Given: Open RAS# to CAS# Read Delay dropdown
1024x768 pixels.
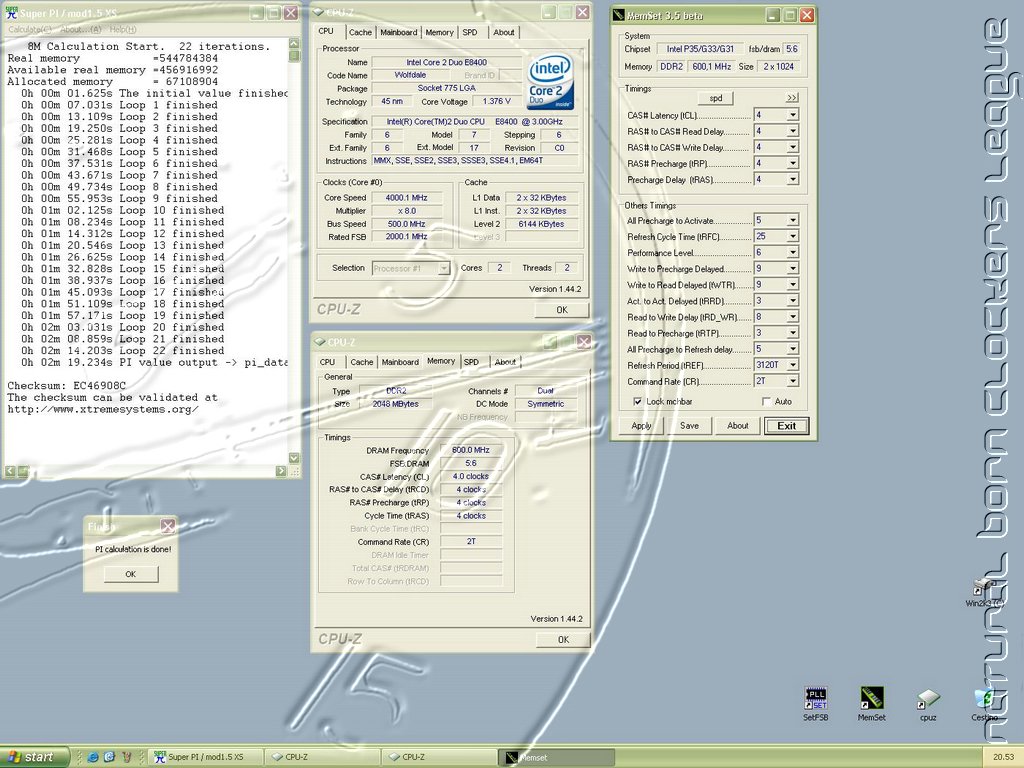Looking at the screenshot, I should tap(792, 131).
